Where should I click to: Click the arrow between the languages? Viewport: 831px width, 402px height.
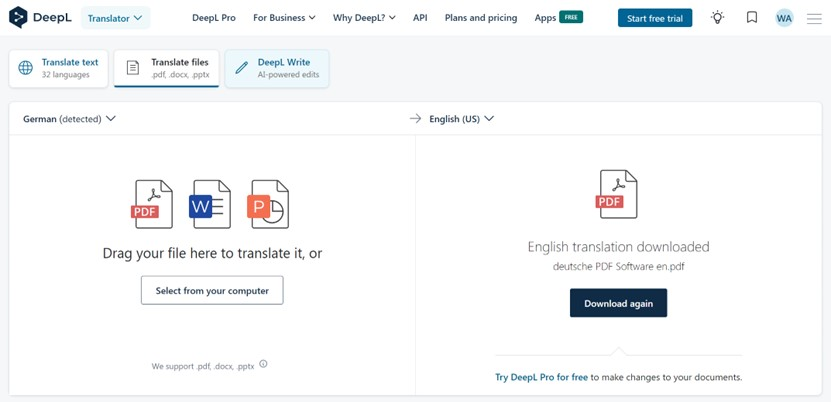tap(416, 119)
